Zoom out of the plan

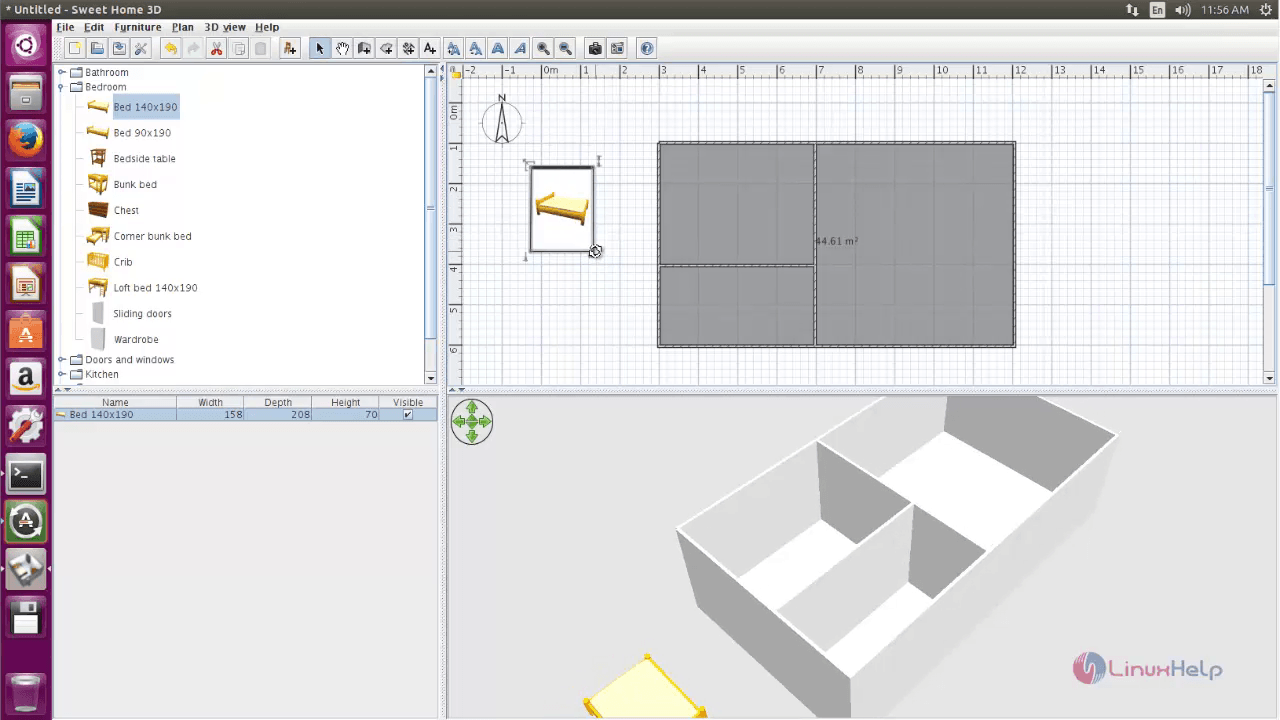[565, 48]
